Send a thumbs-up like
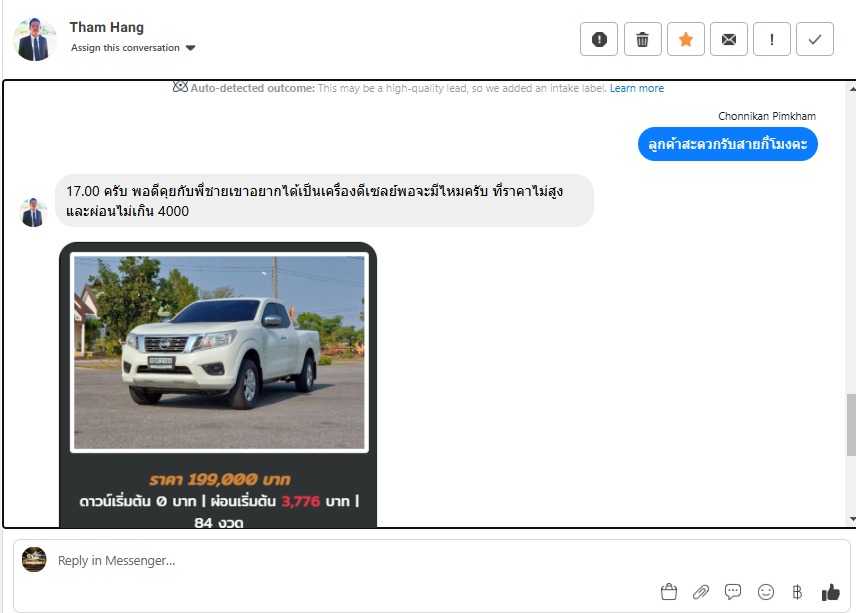856x613 pixels. 830,592
